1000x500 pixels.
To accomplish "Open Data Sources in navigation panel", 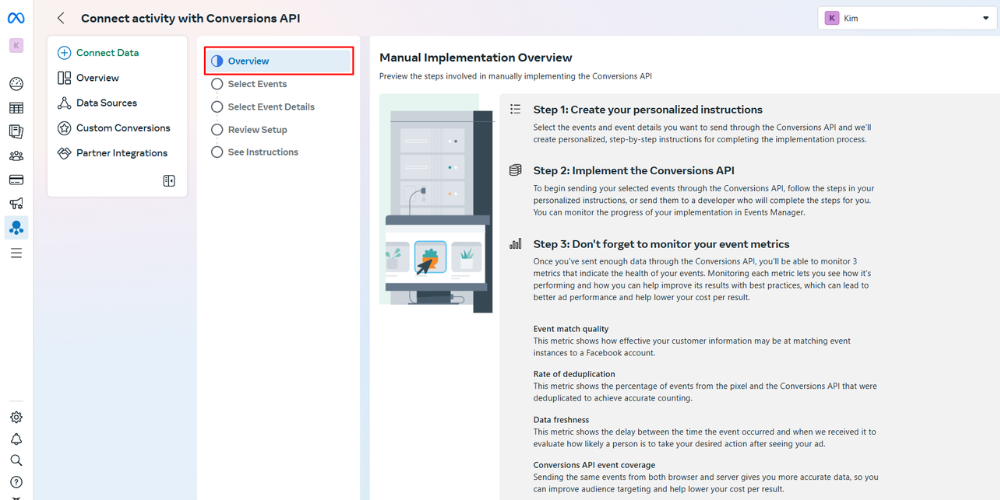I will [x=97, y=103].
